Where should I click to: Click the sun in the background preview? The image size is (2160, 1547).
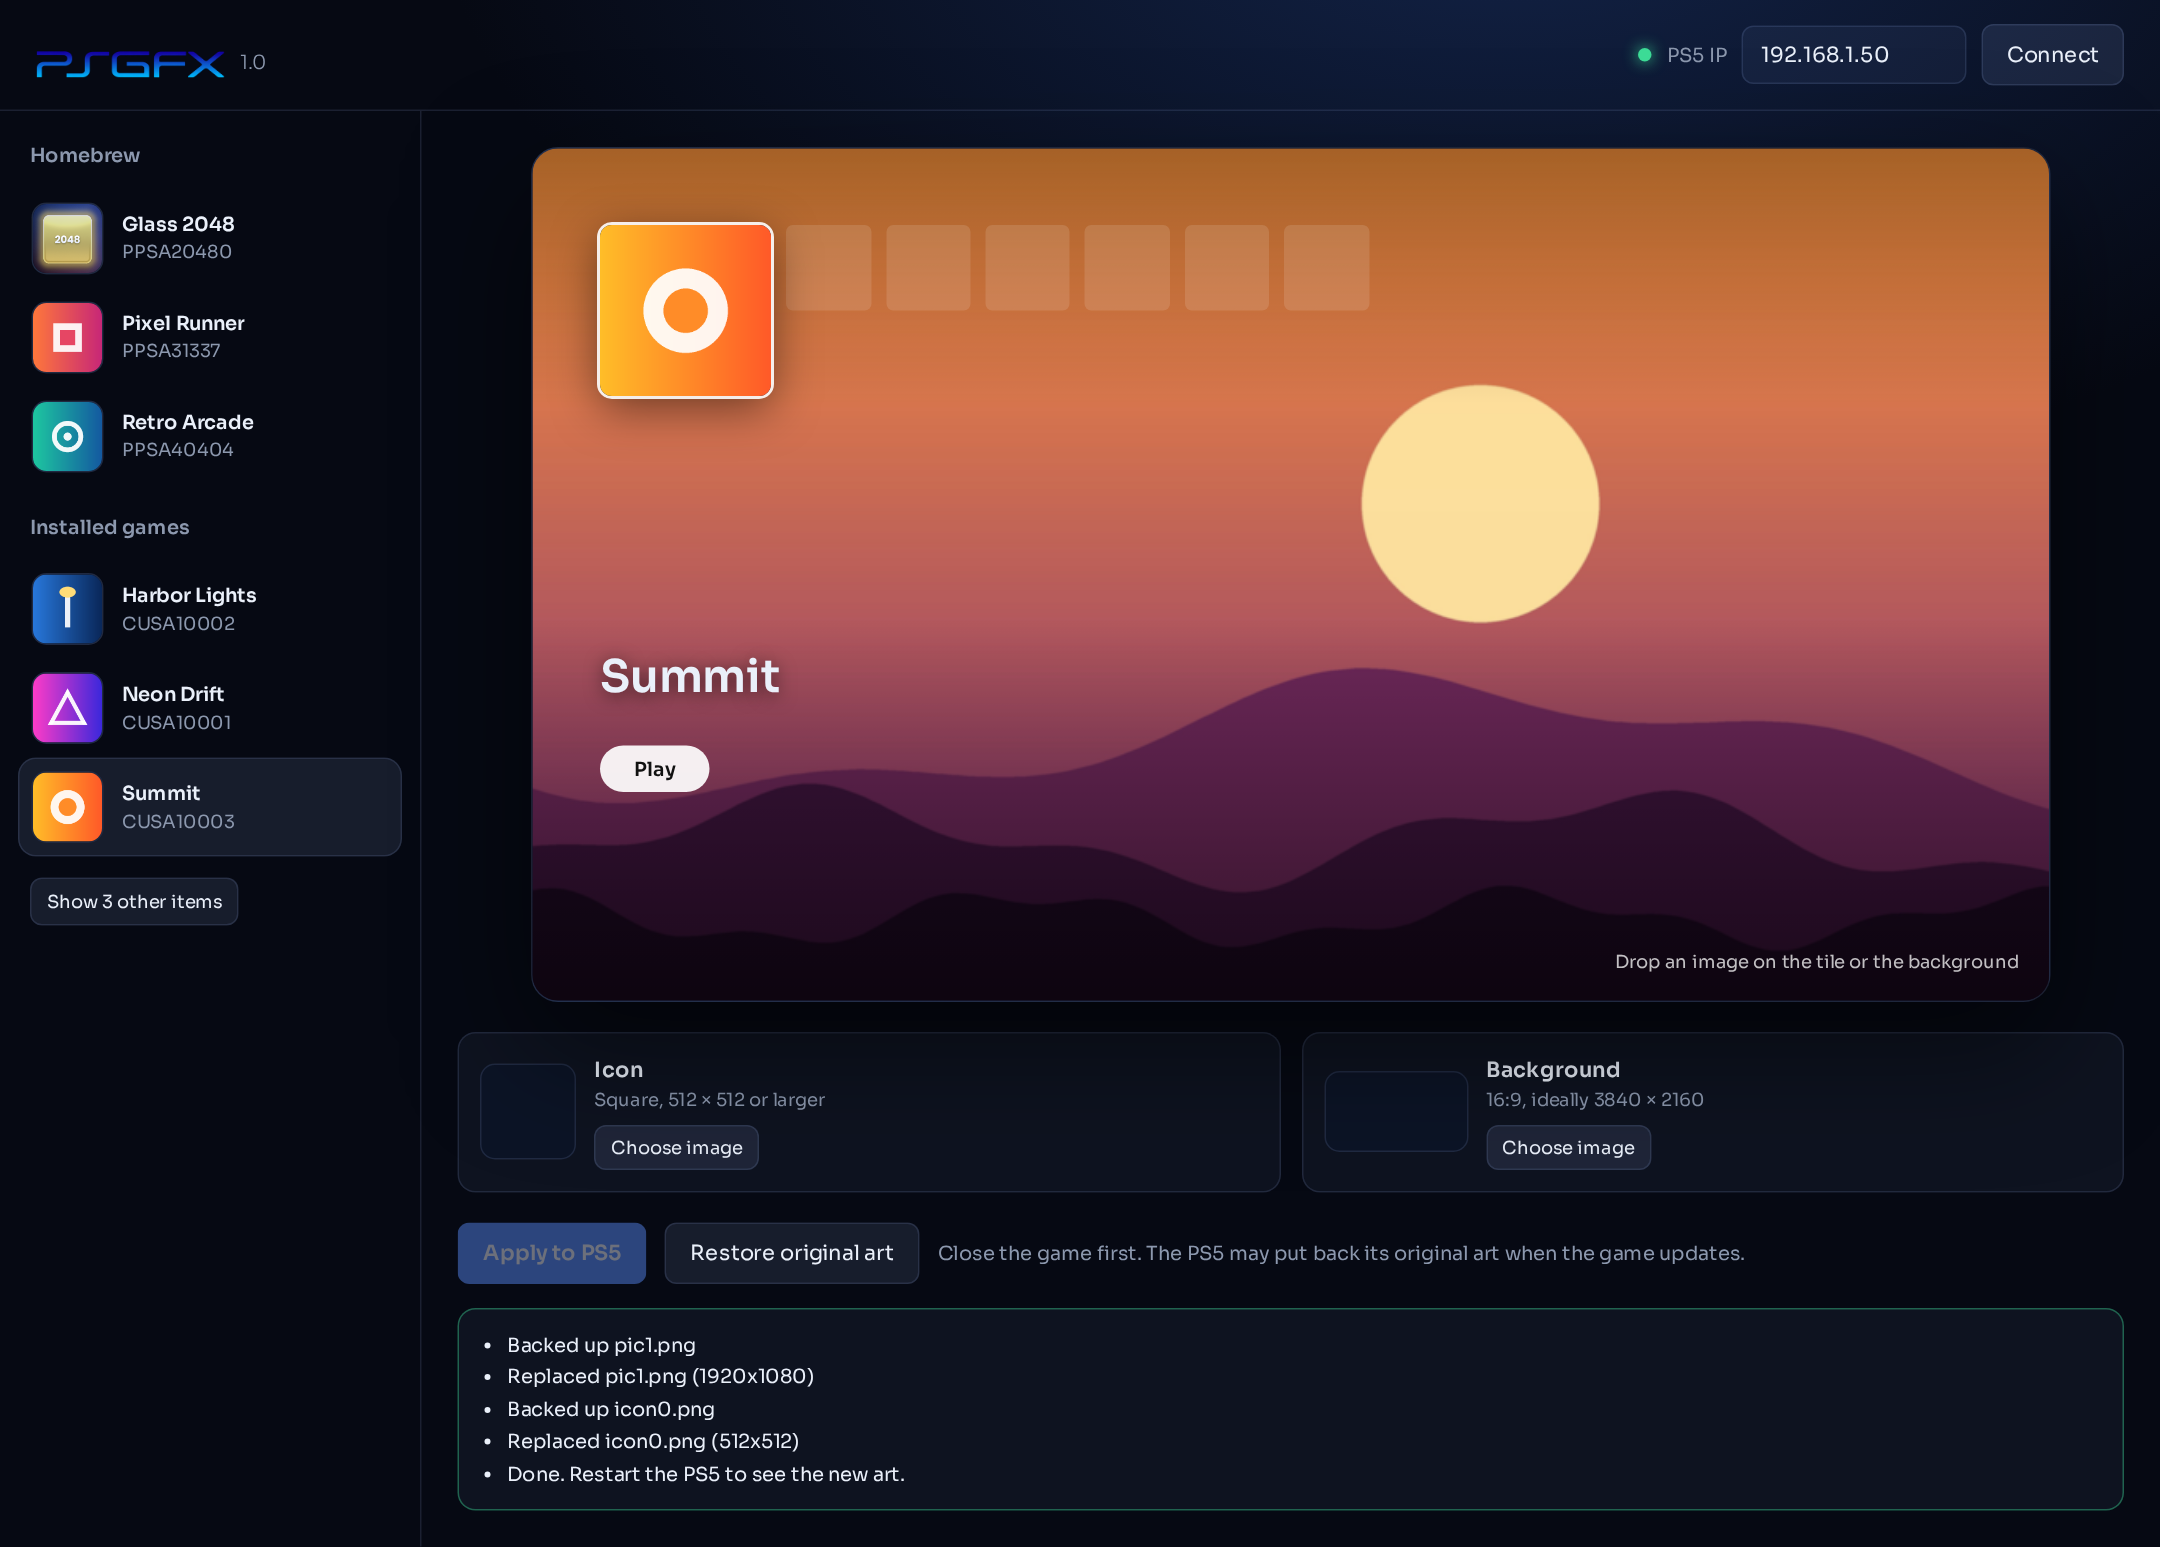[1480, 503]
